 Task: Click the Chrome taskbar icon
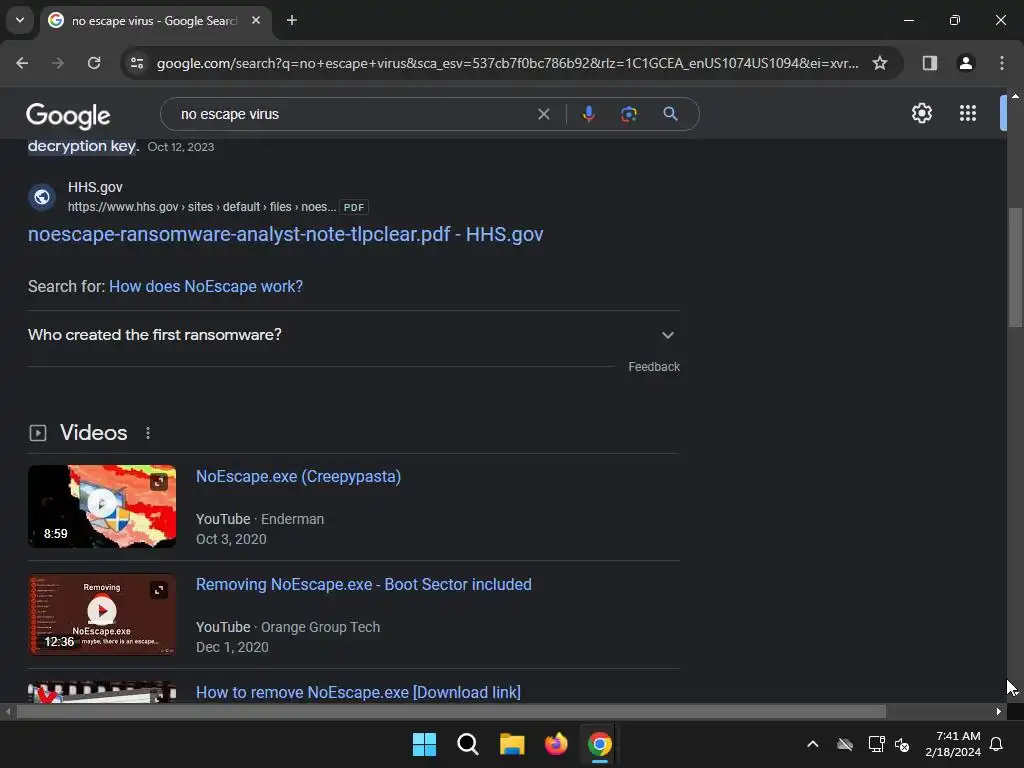(x=600, y=744)
